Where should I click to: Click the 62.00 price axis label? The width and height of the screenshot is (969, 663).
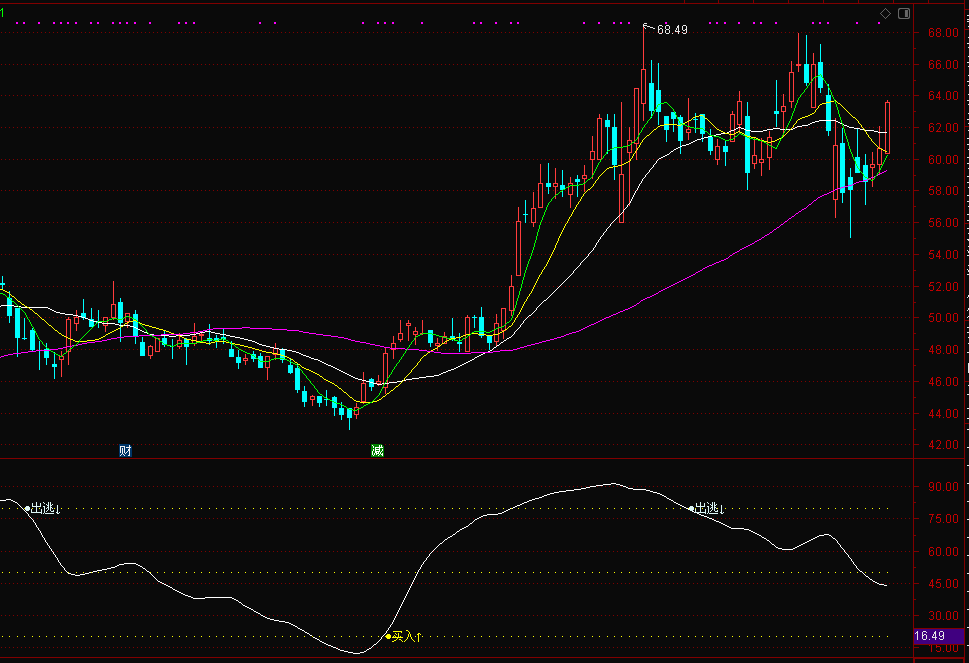(943, 128)
